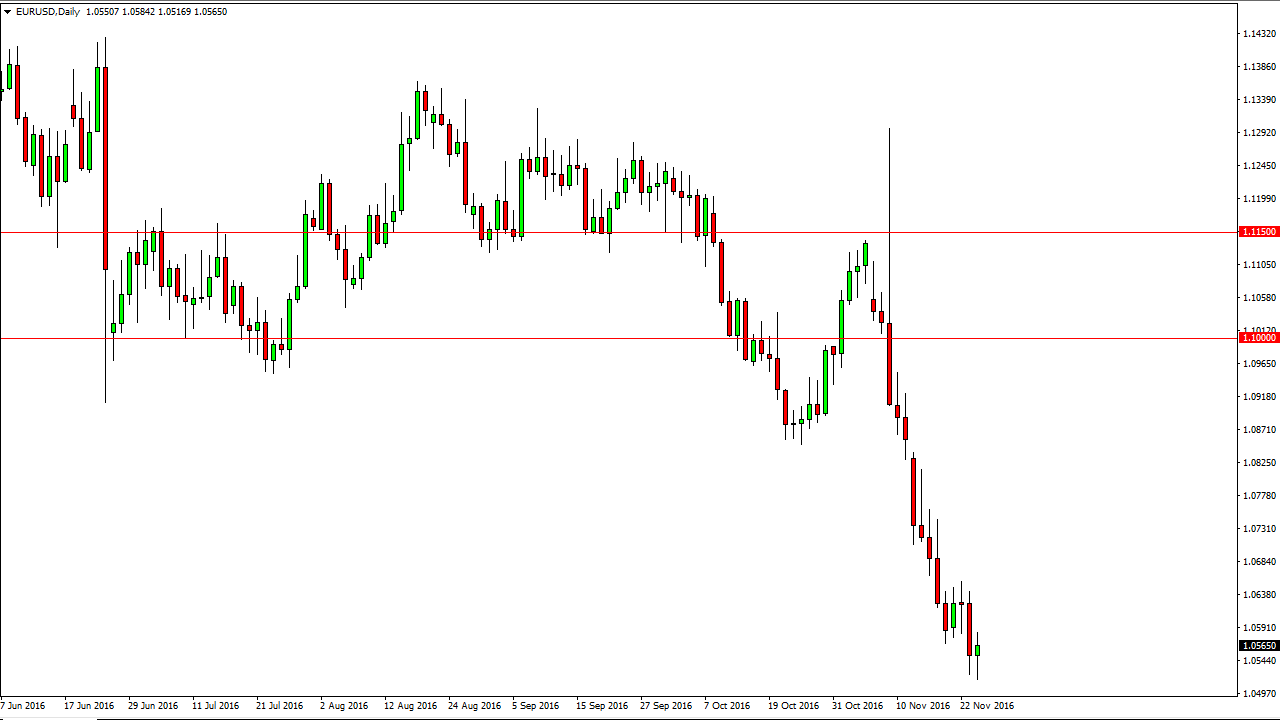The height and width of the screenshot is (720, 1280).
Task: Click the 1.10580 price axis label
Action: 1259,298
